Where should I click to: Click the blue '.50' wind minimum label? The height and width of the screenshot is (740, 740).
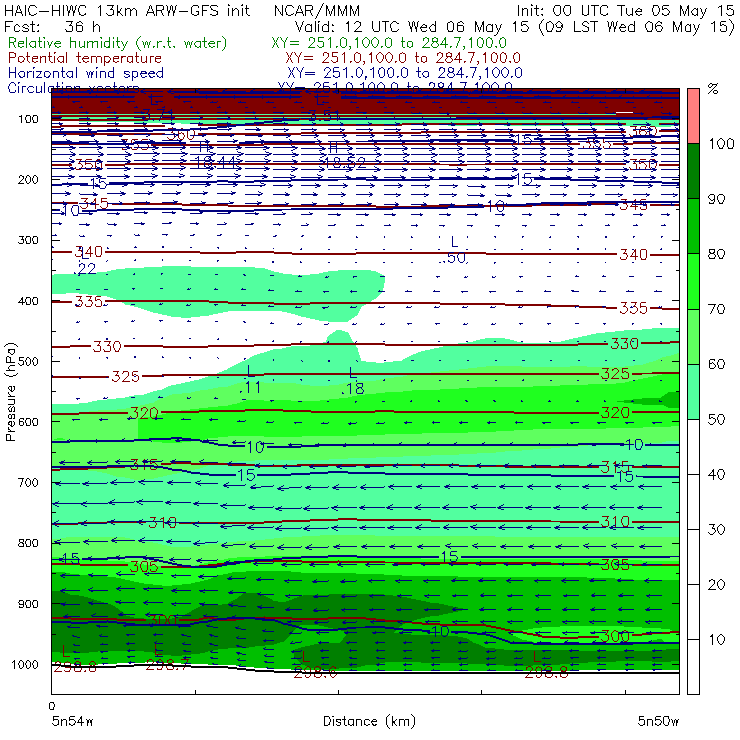click(453, 258)
